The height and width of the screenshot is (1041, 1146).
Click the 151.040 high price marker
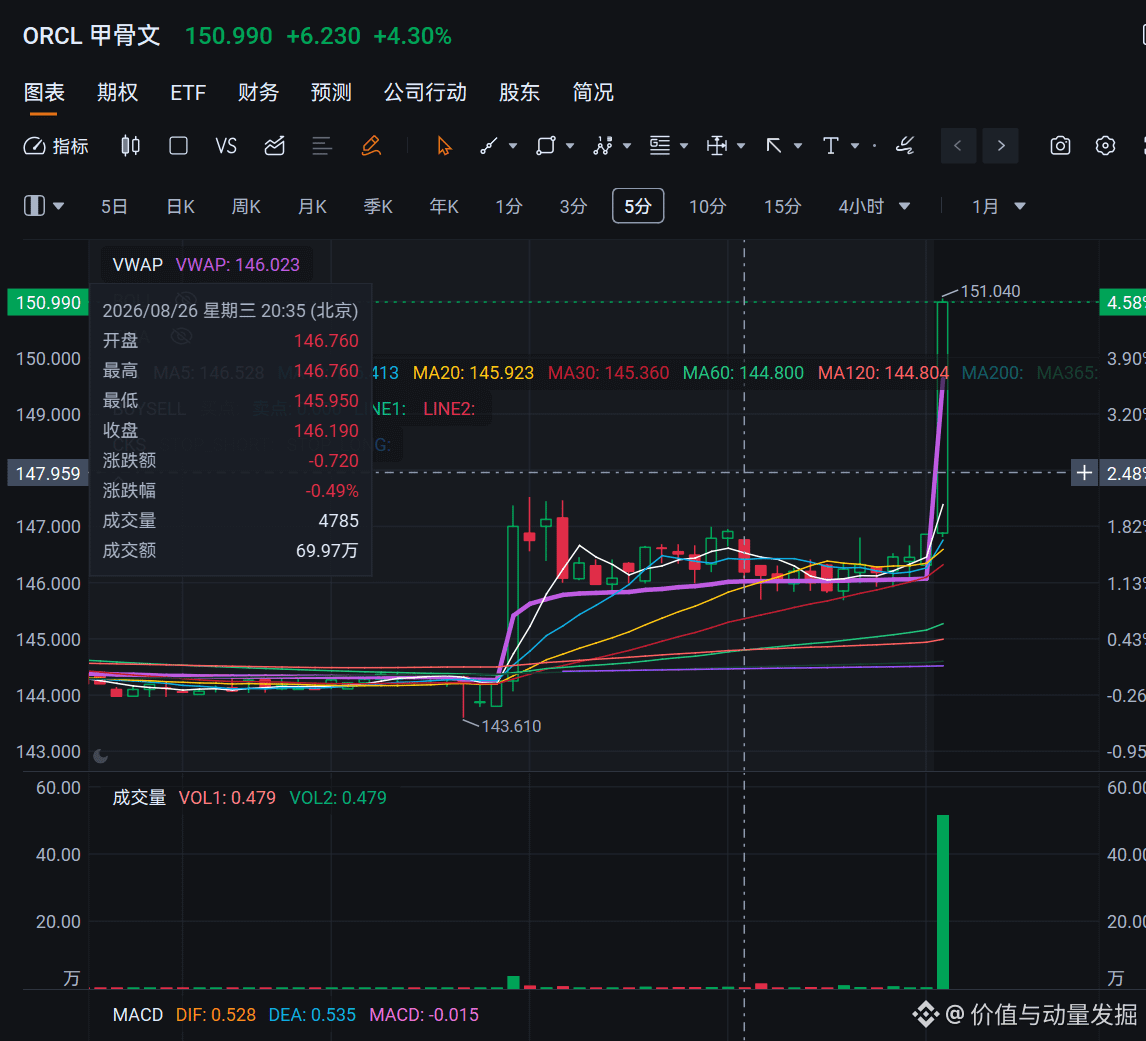[x=990, y=291]
